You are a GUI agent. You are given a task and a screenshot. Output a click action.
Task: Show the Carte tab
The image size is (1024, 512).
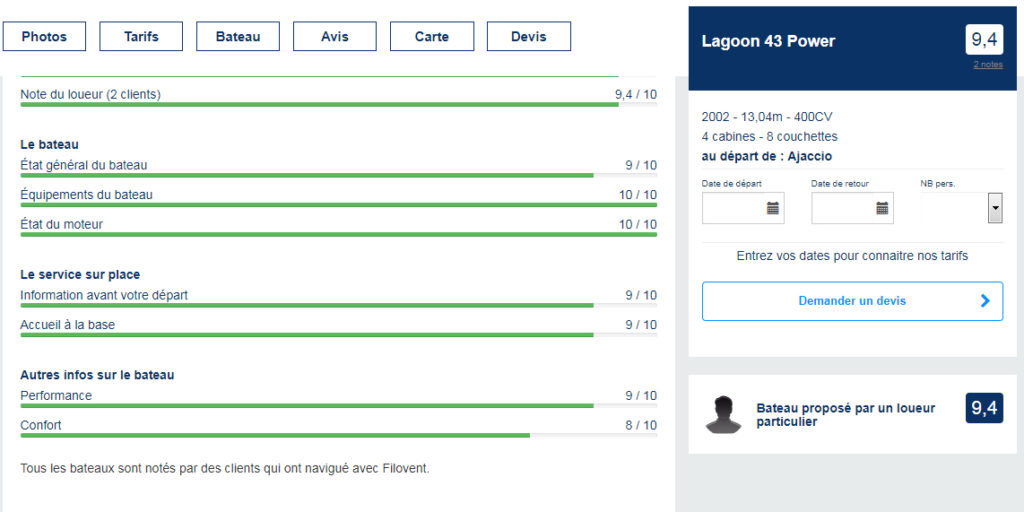point(432,37)
